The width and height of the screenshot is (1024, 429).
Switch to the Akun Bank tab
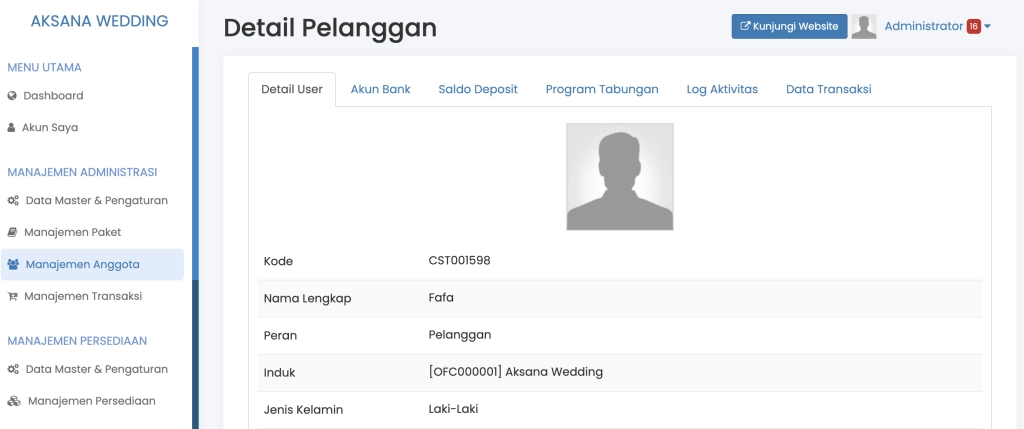click(x=380, y=89)
